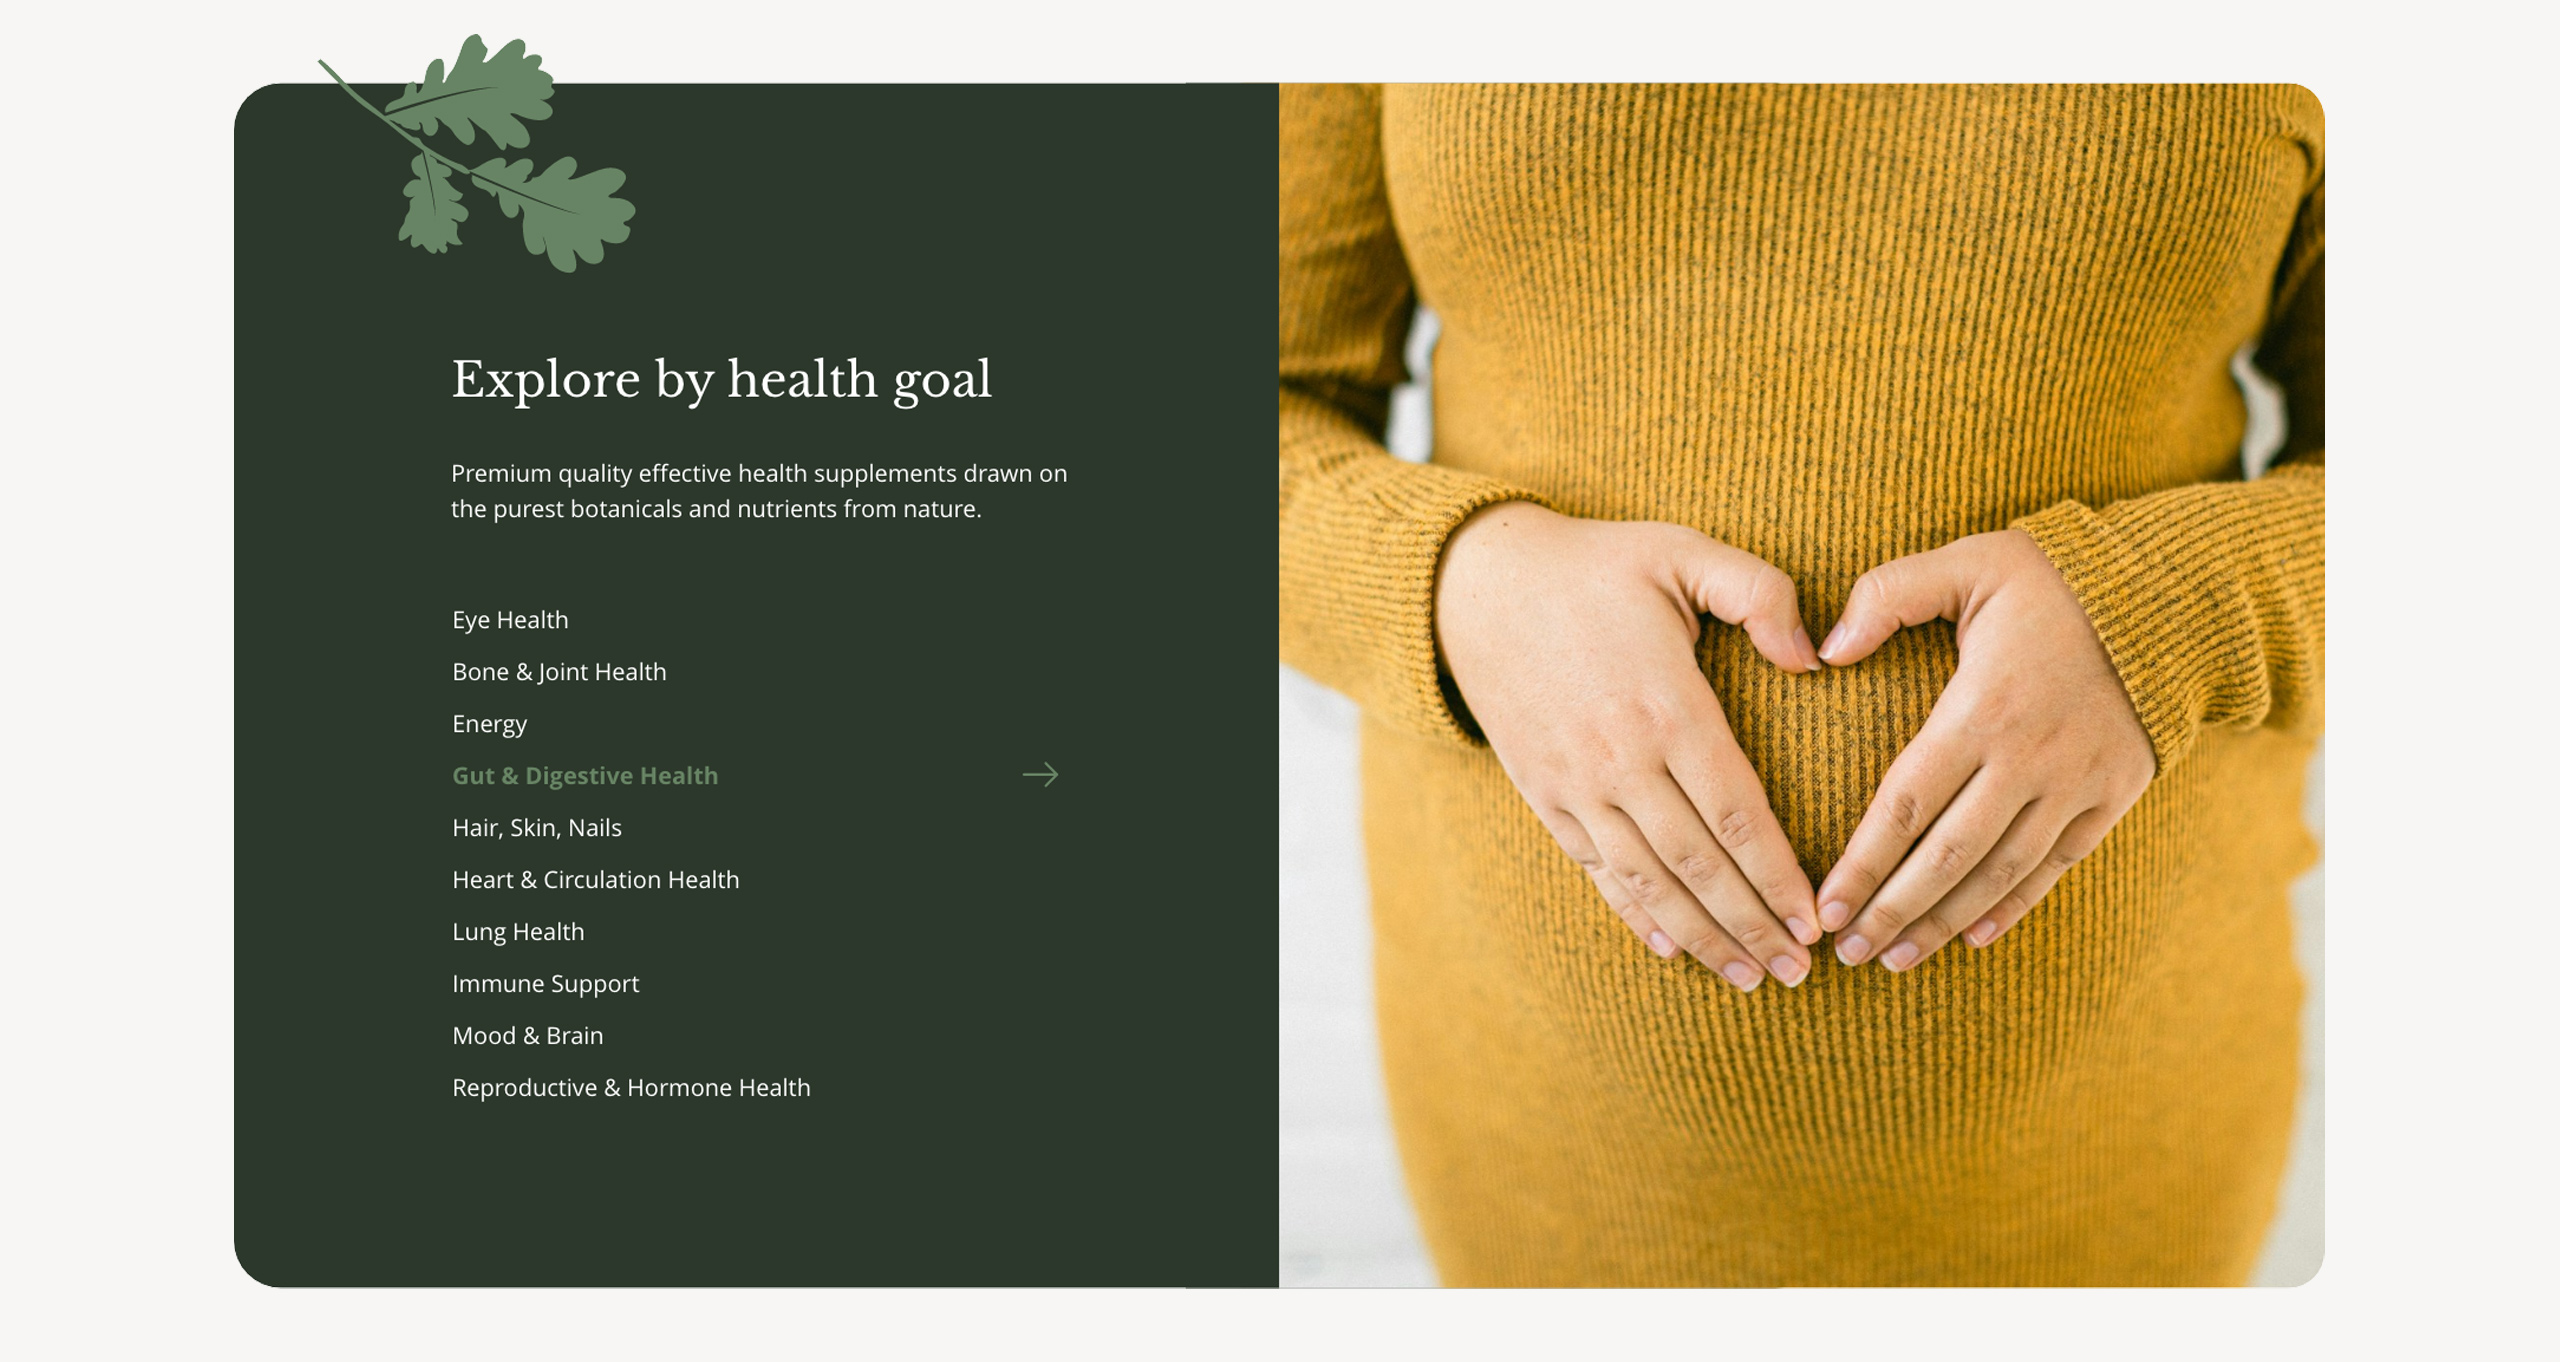This screenshot has width=2560, height=1362.
Task: Choose Immune Support from the list
Action: click(x=545, y=984)
